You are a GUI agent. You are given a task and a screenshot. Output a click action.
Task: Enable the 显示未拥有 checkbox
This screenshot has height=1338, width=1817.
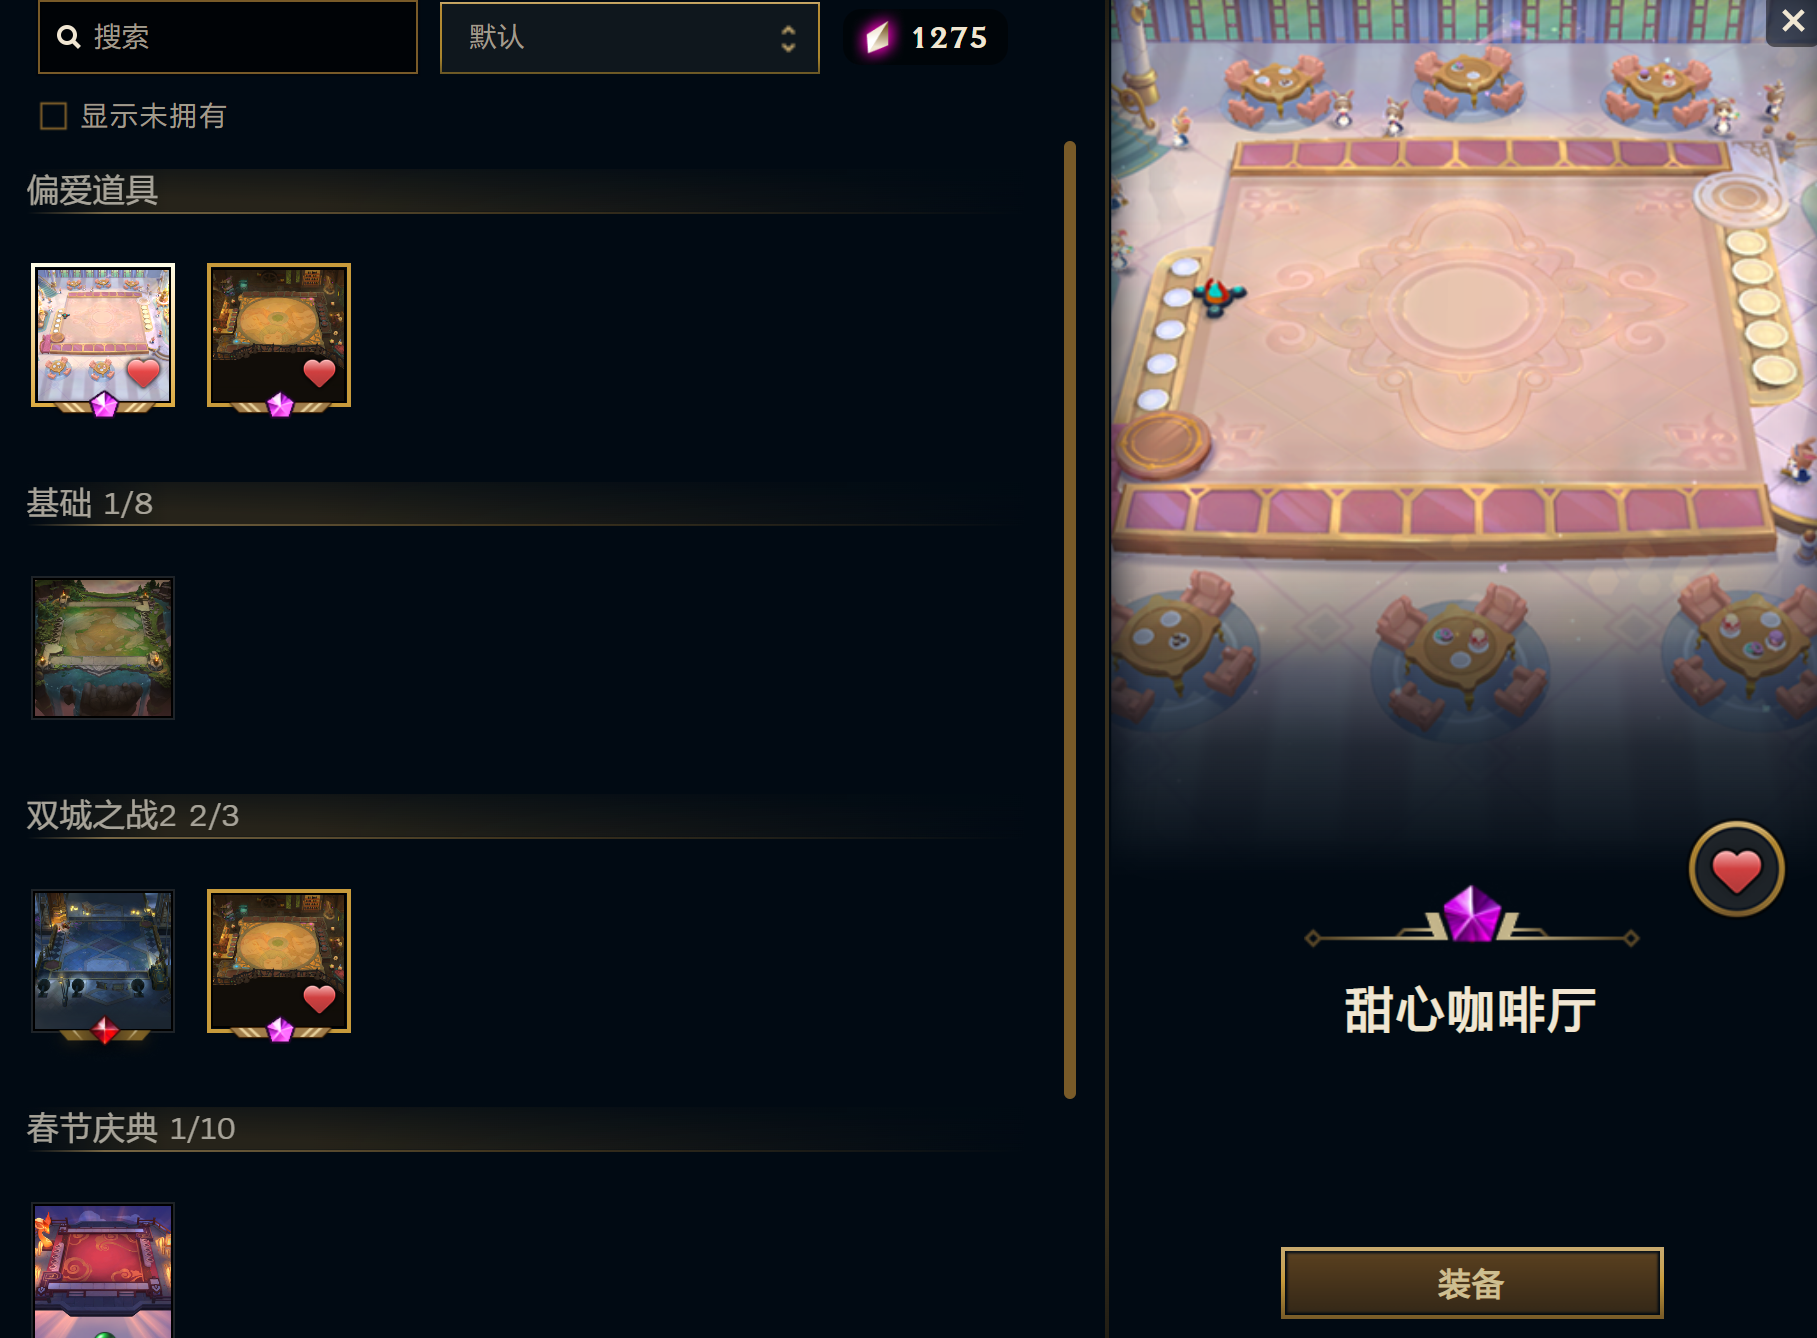click(53, 117)
